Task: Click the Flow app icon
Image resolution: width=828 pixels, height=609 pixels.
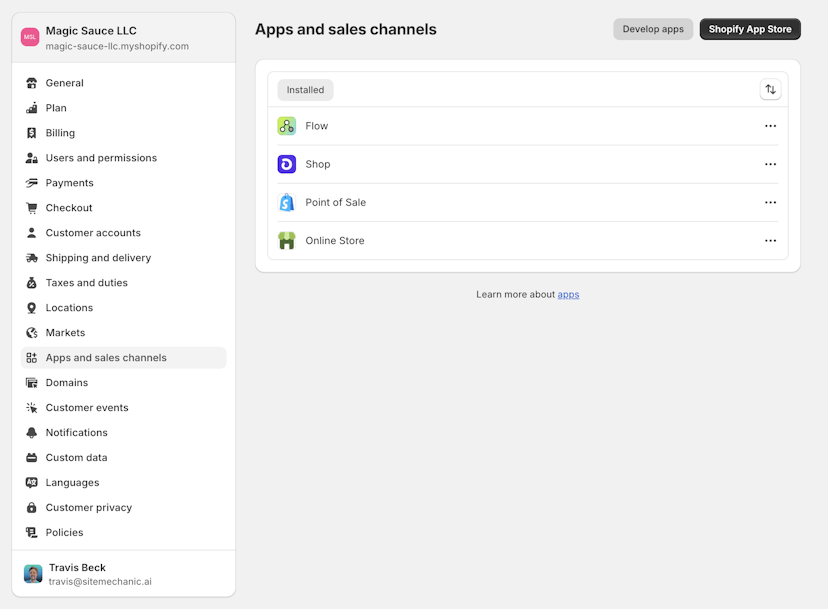Action: [287, 126]
